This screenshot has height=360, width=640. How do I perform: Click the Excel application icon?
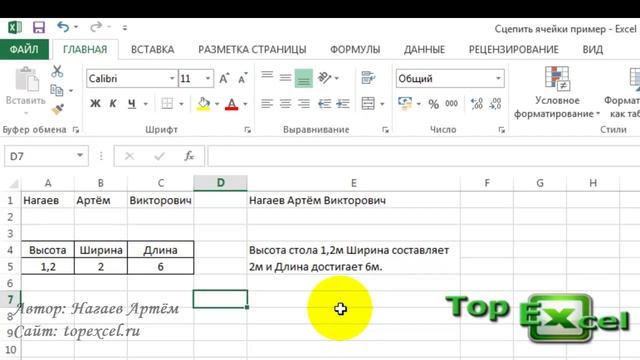pyautogui.click(x=15, y=27)
